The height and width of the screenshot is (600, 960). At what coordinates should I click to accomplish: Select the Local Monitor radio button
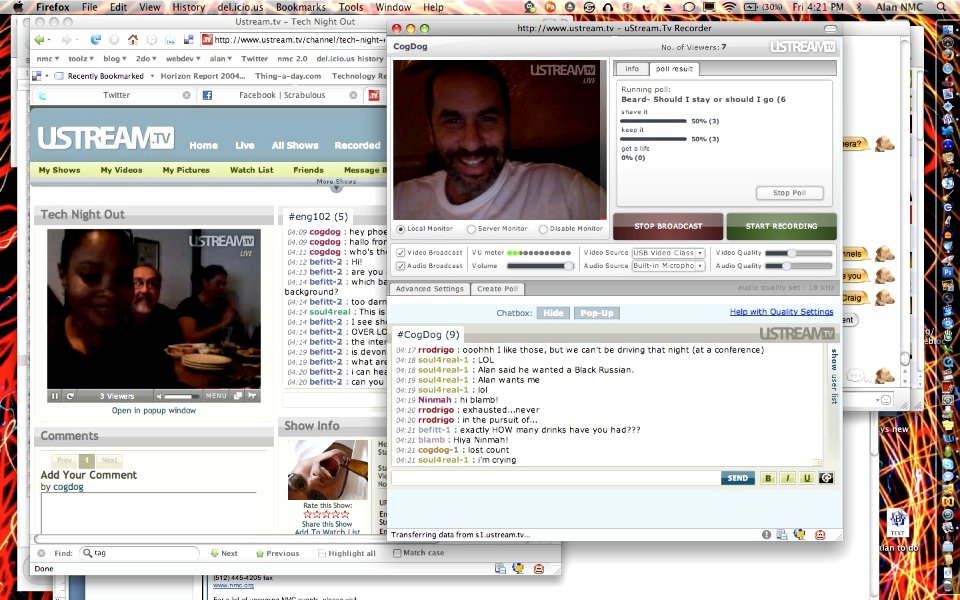[x=401, y=229]
